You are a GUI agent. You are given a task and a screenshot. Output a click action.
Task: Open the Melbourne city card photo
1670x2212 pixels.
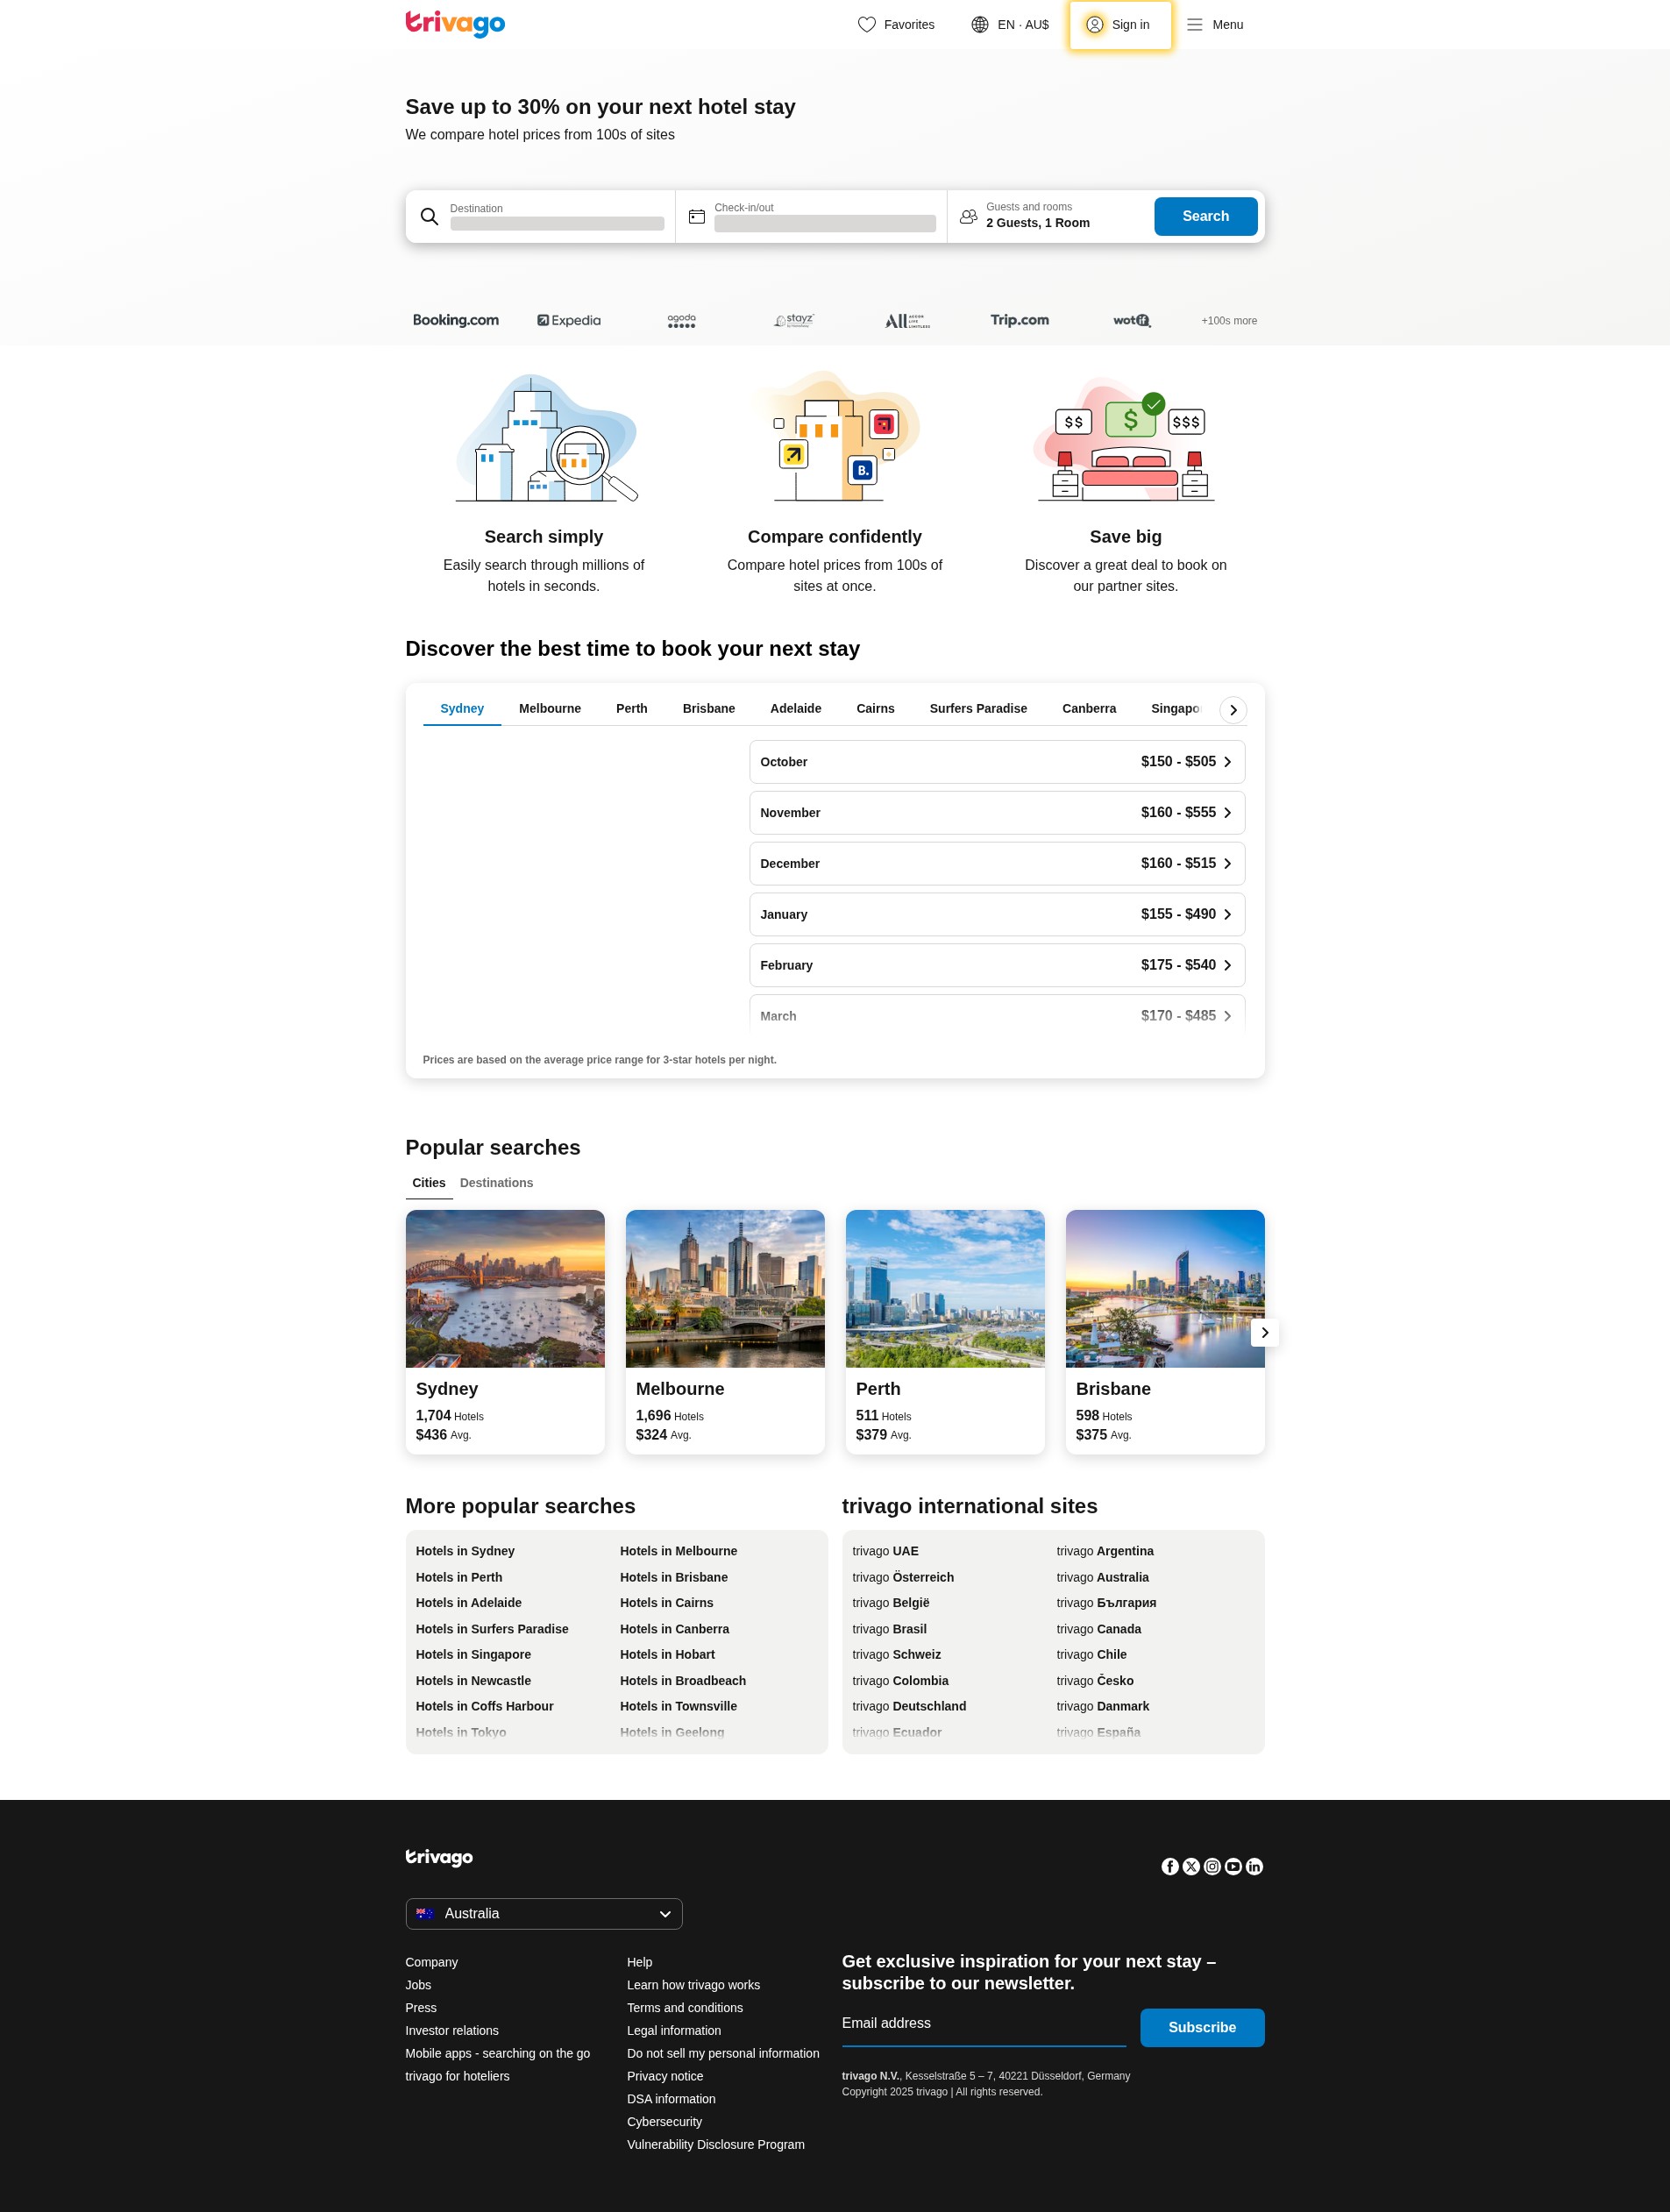(725, 1288)
